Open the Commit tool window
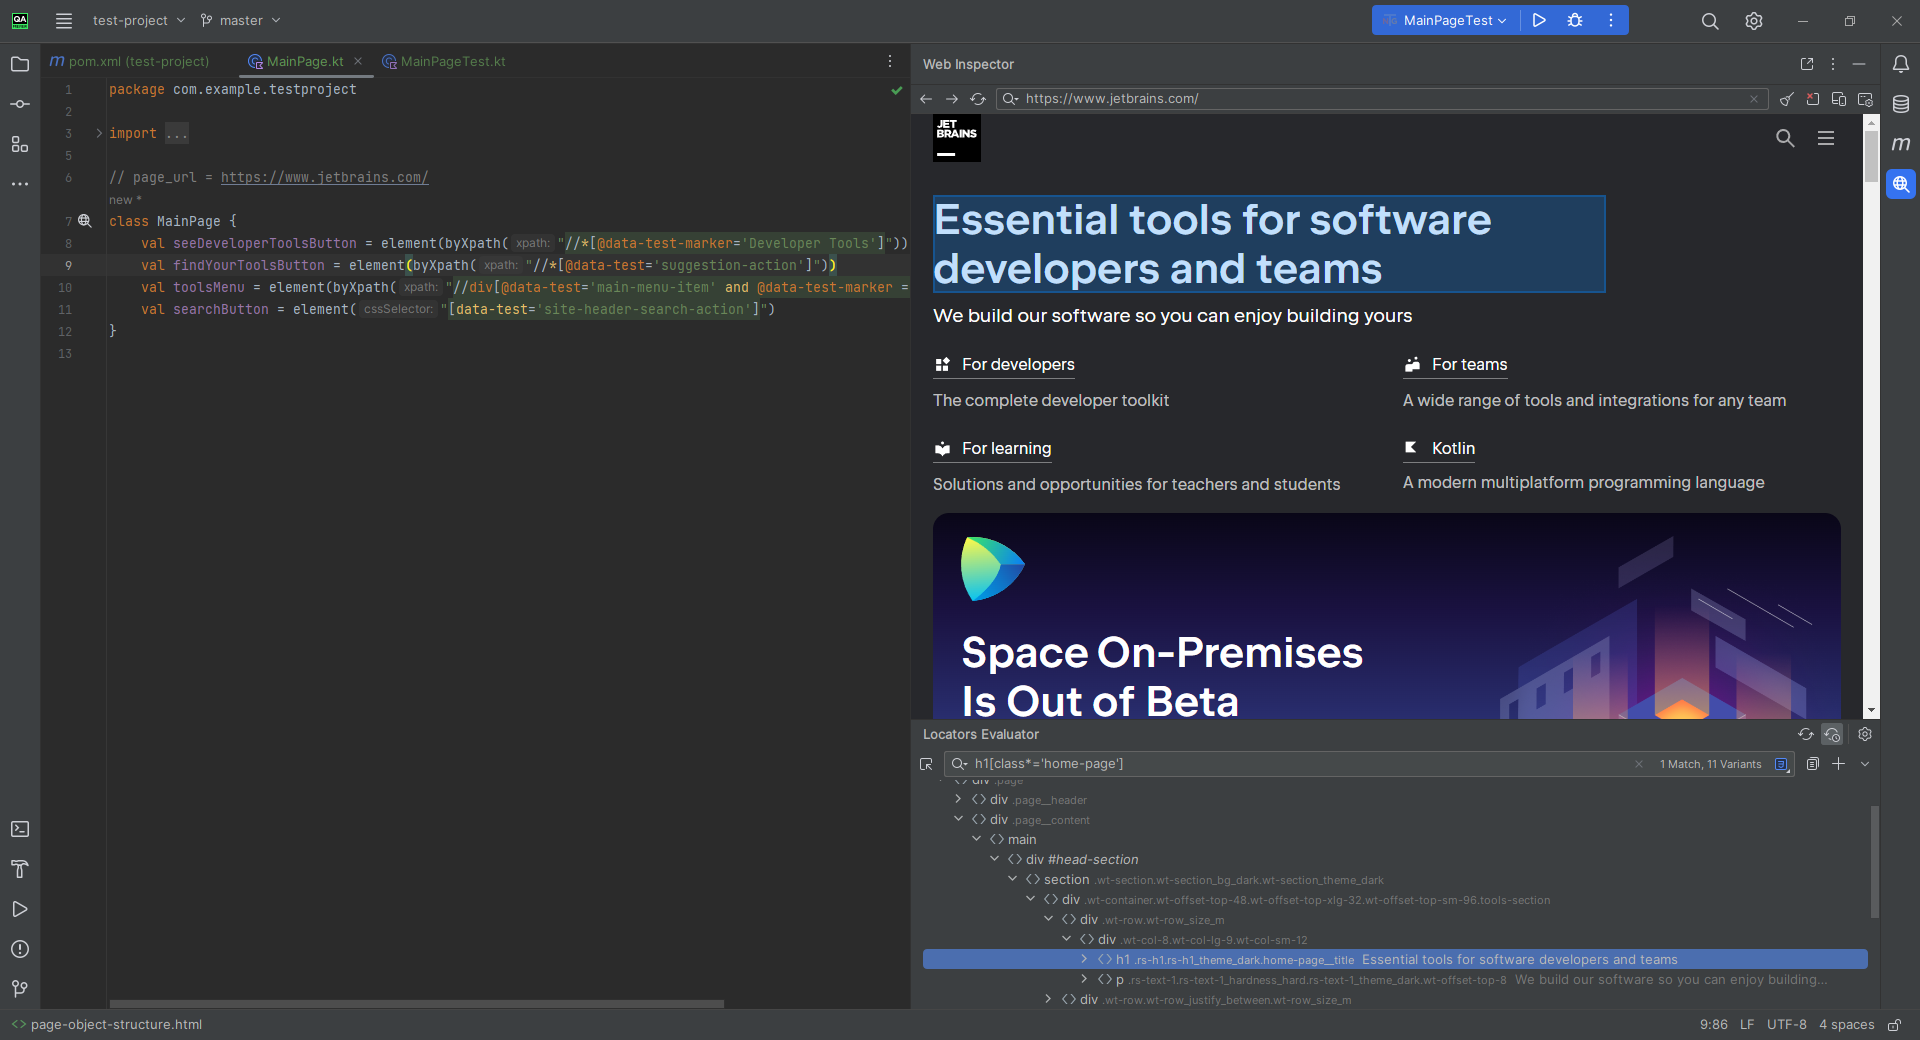This screenshot has width=1920, height=1040. (x=20, y=104)
